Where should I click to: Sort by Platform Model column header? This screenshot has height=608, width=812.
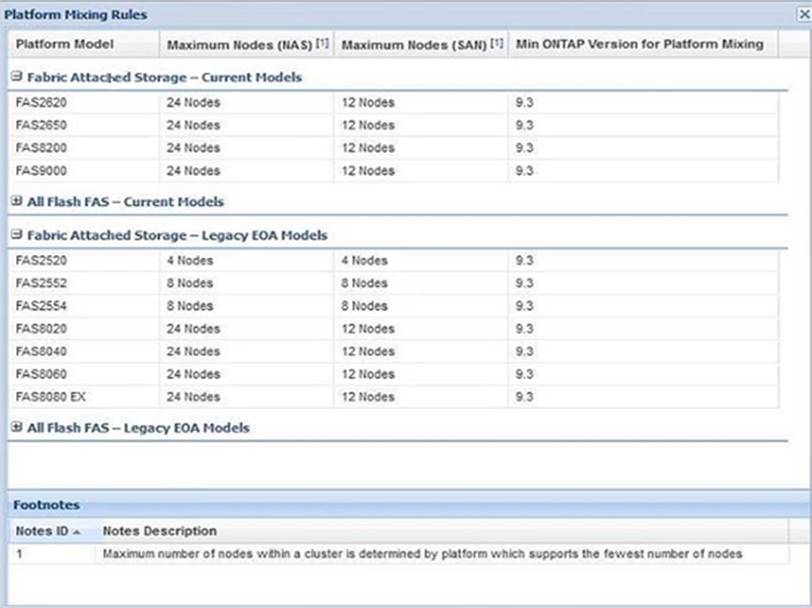coord(65,44)
